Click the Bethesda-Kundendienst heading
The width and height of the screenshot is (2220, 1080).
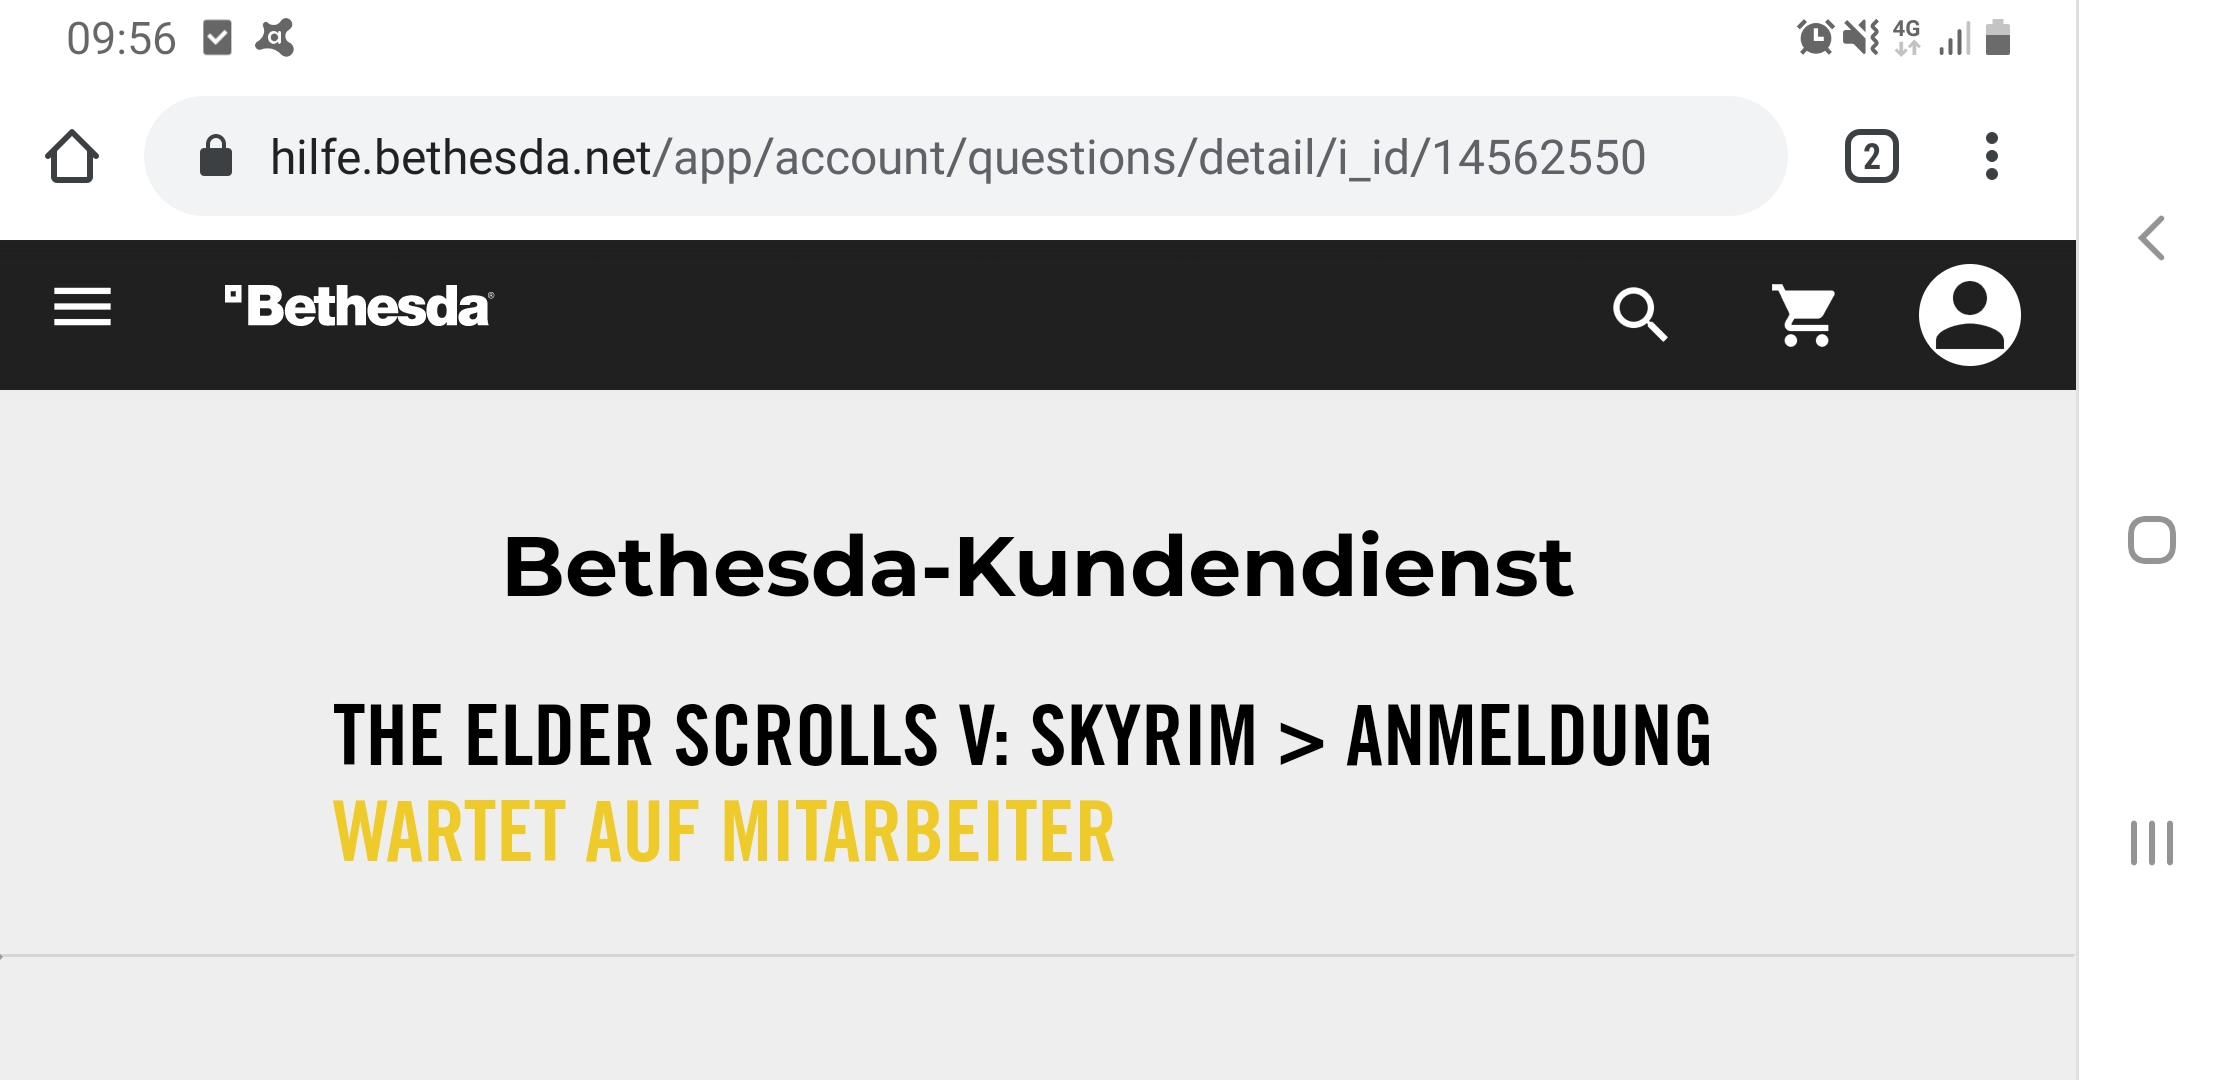(x=1038, y=567)
